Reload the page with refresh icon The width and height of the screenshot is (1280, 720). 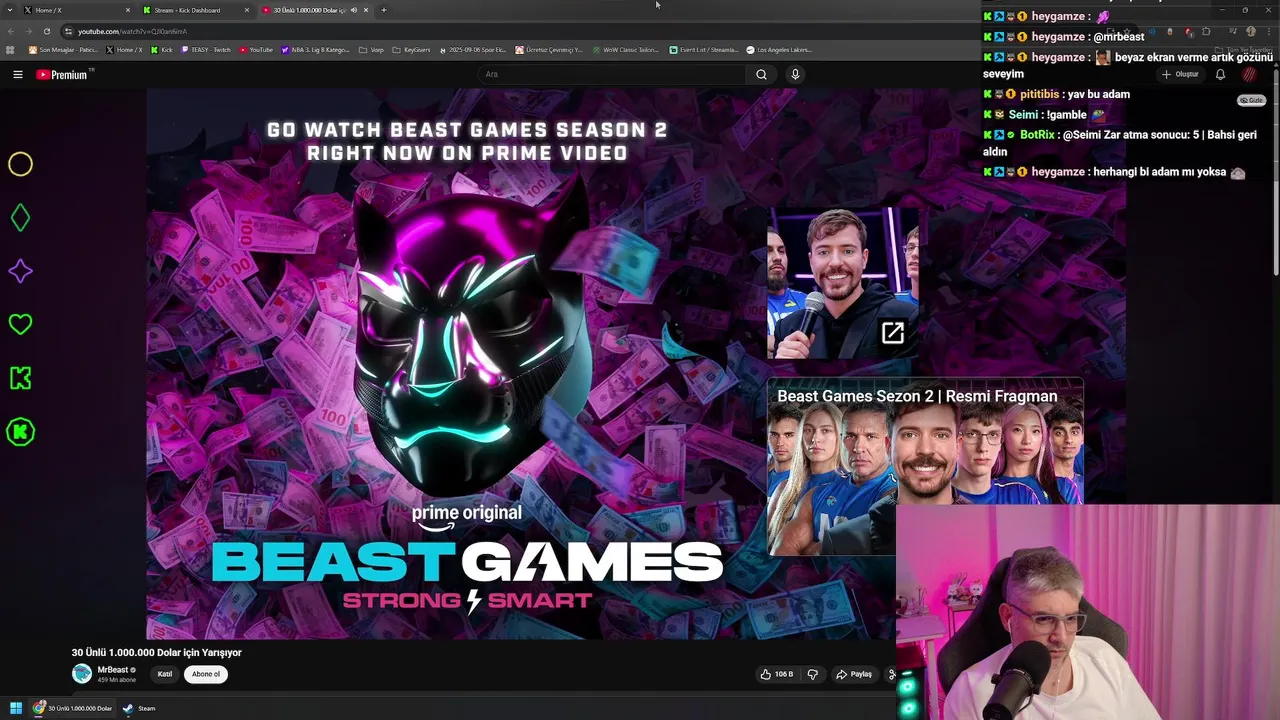[x=46, y=31]
